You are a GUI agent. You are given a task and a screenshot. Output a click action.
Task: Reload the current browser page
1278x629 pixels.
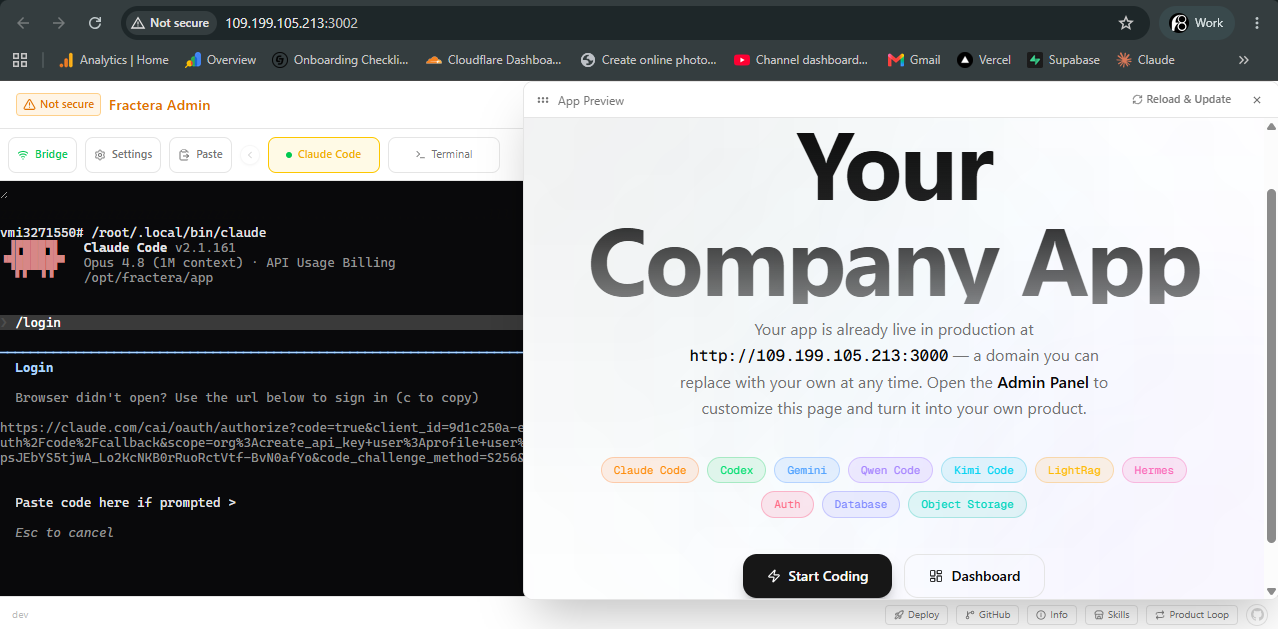pos(95,23)
